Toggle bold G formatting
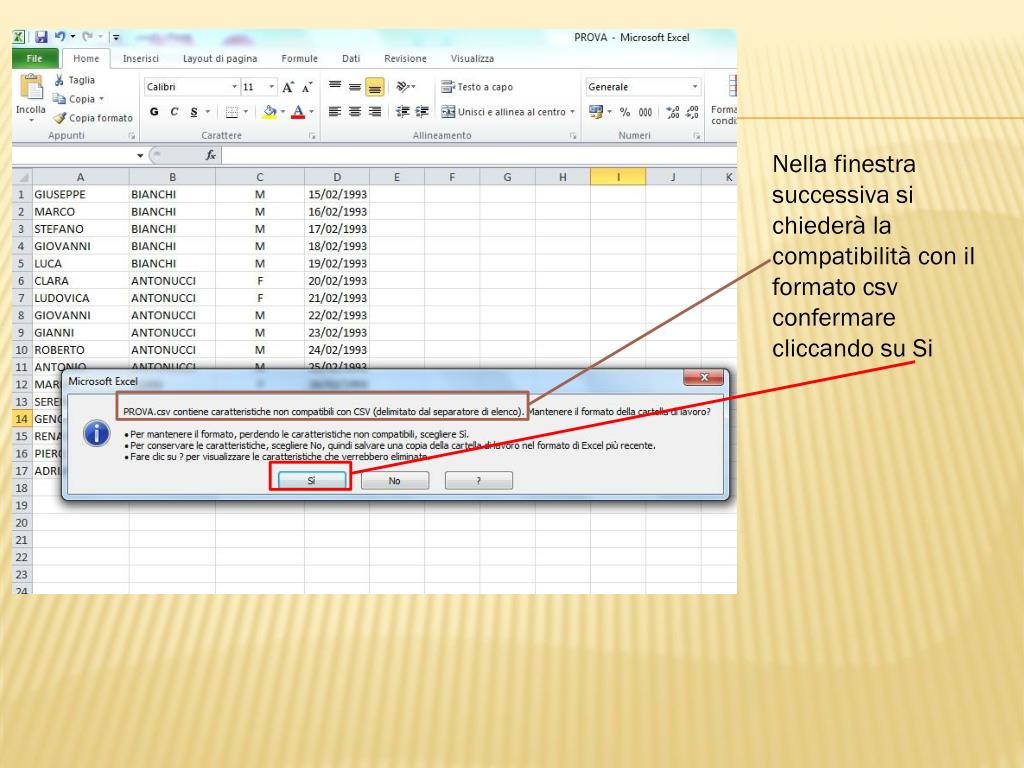Image resolution: width=1024 pixels, height=768 pixels. 154,112
